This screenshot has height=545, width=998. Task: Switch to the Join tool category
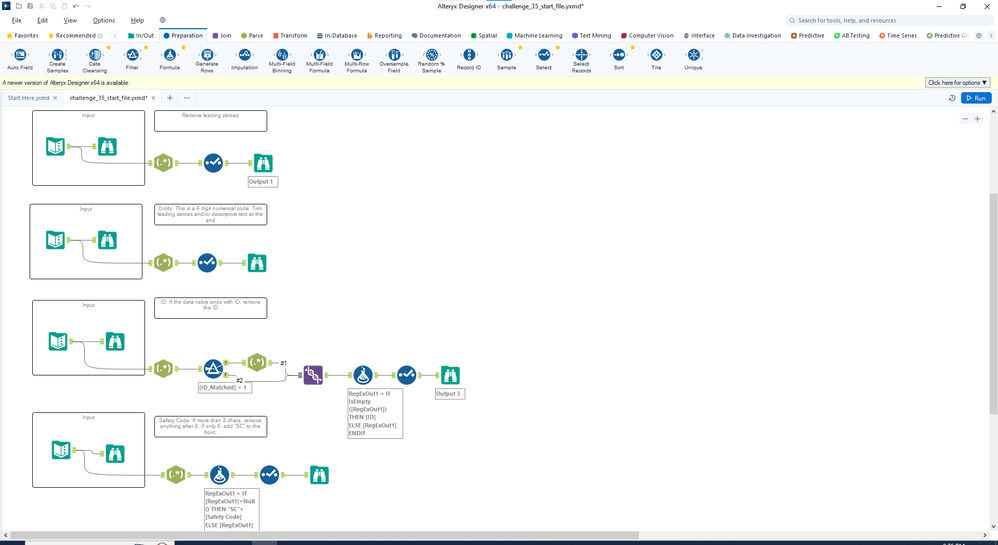[221, 36]
